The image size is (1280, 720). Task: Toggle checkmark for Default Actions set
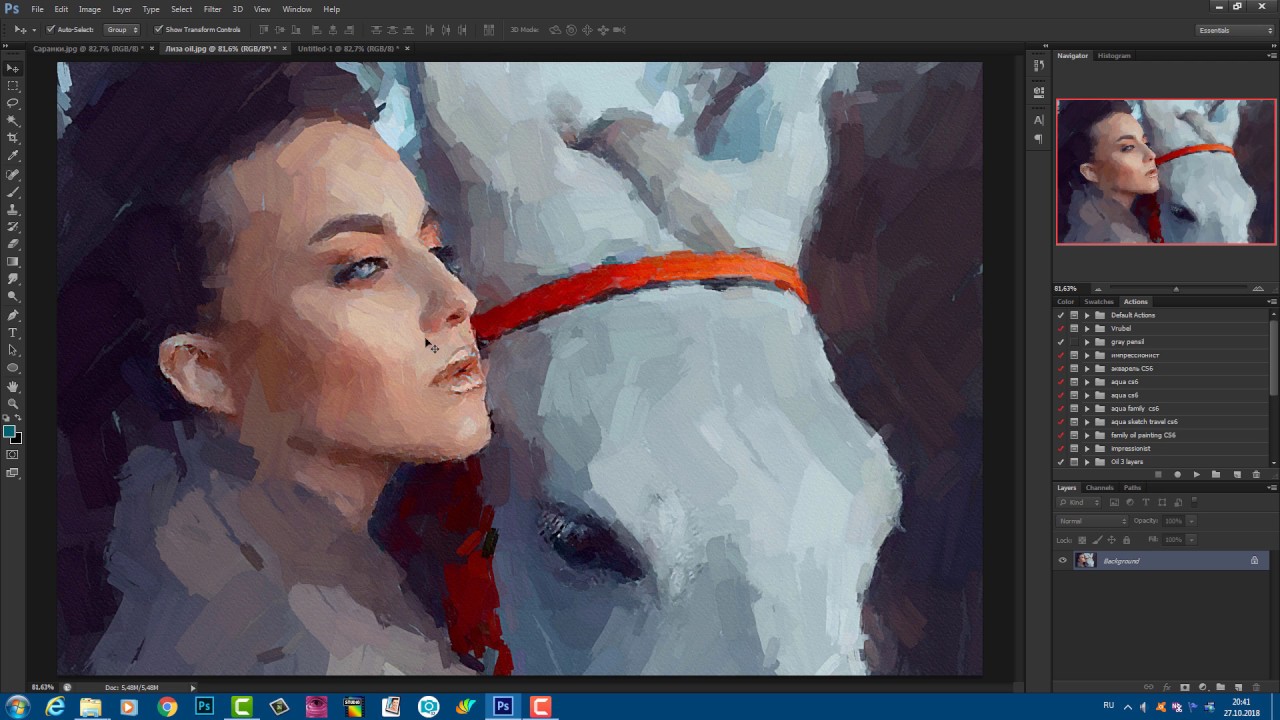click(x=1061, y=315)
